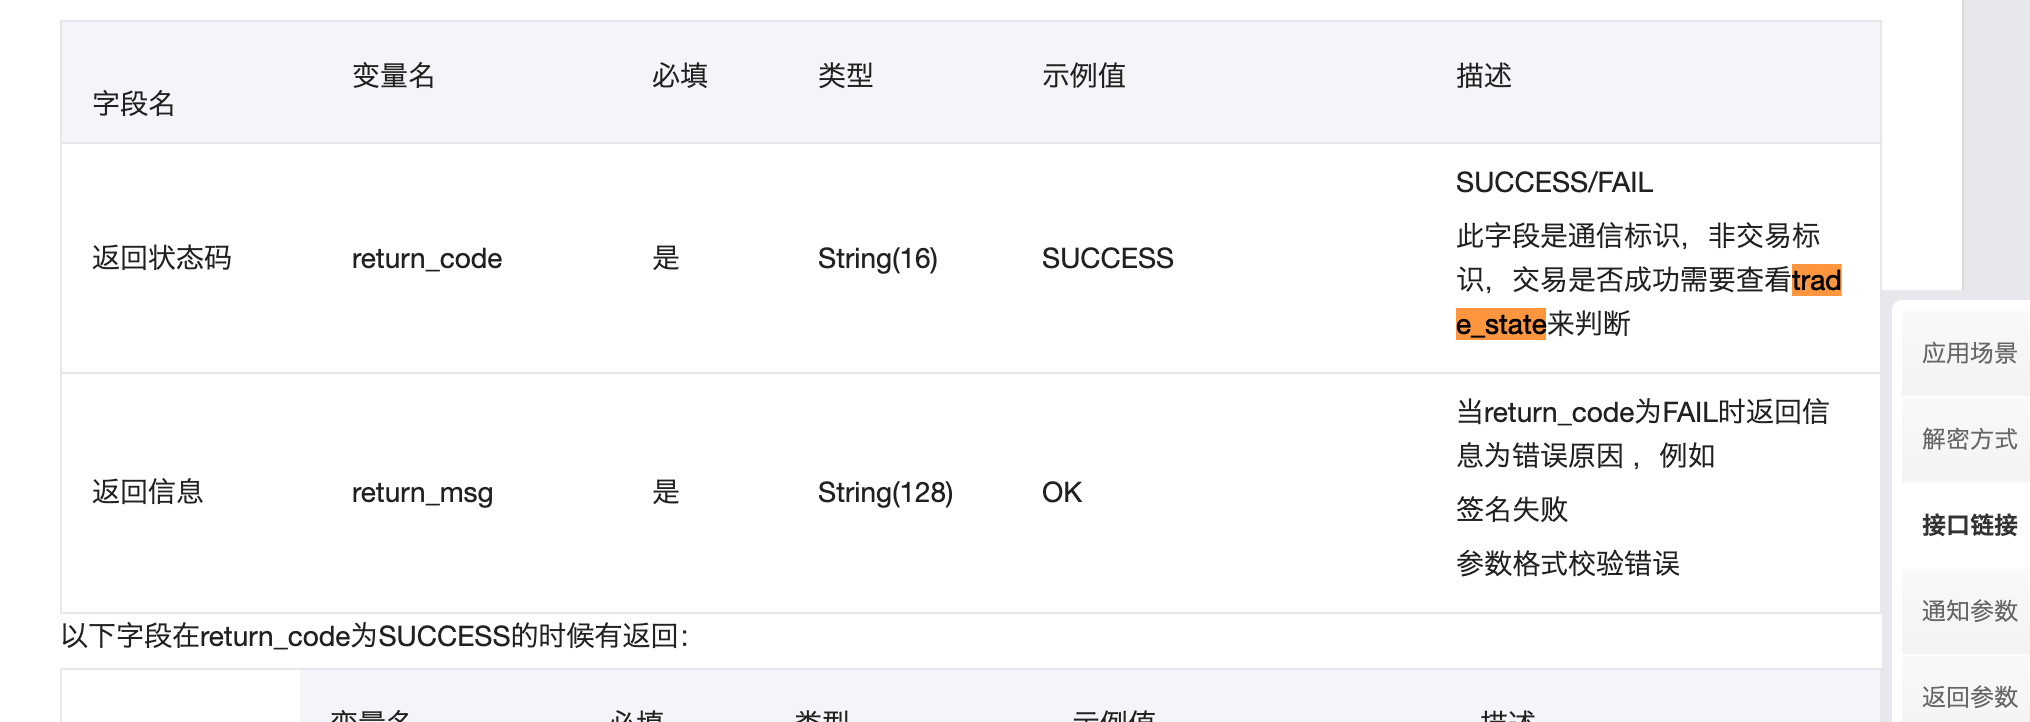Click the String(16) type cell
The image size is (2030, 722).
pyautogui.click(x=877, y=259)
